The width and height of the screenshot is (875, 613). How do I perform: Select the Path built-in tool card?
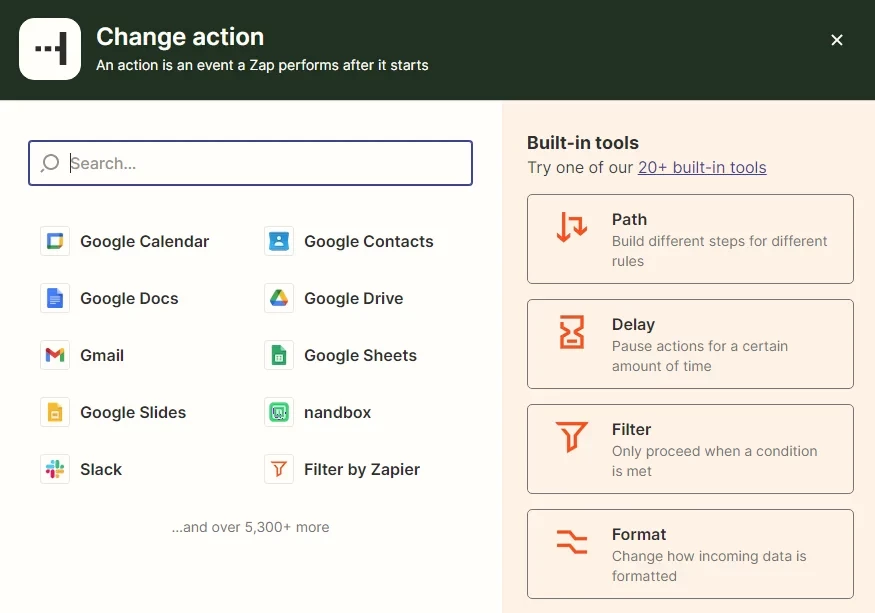690,239
